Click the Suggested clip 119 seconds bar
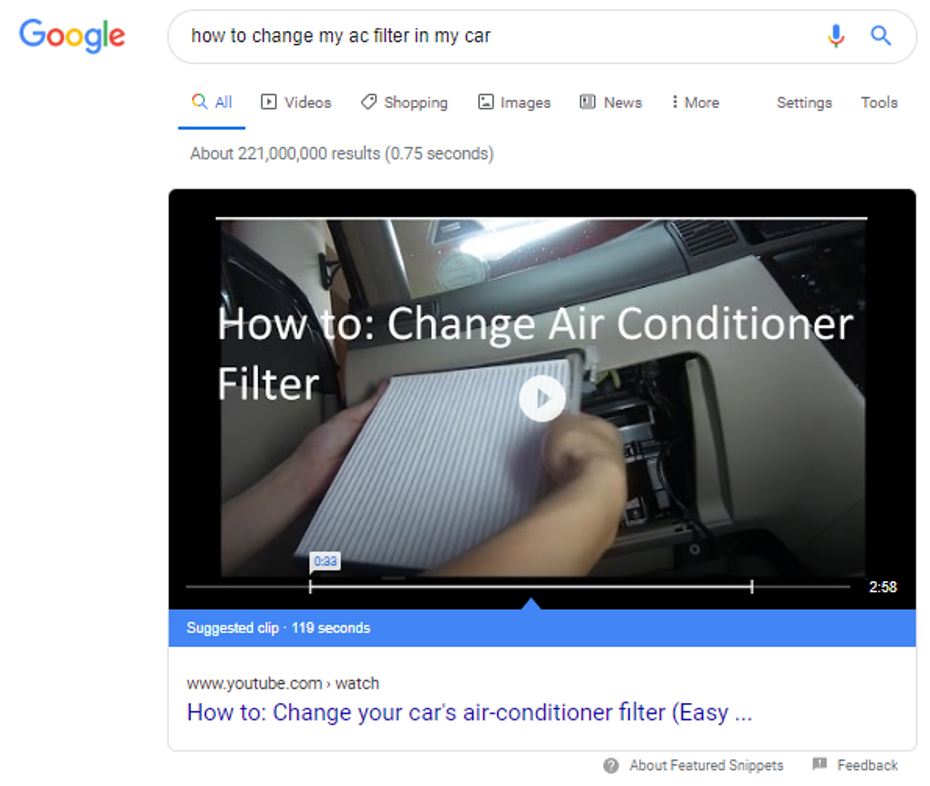 [542, 628]
